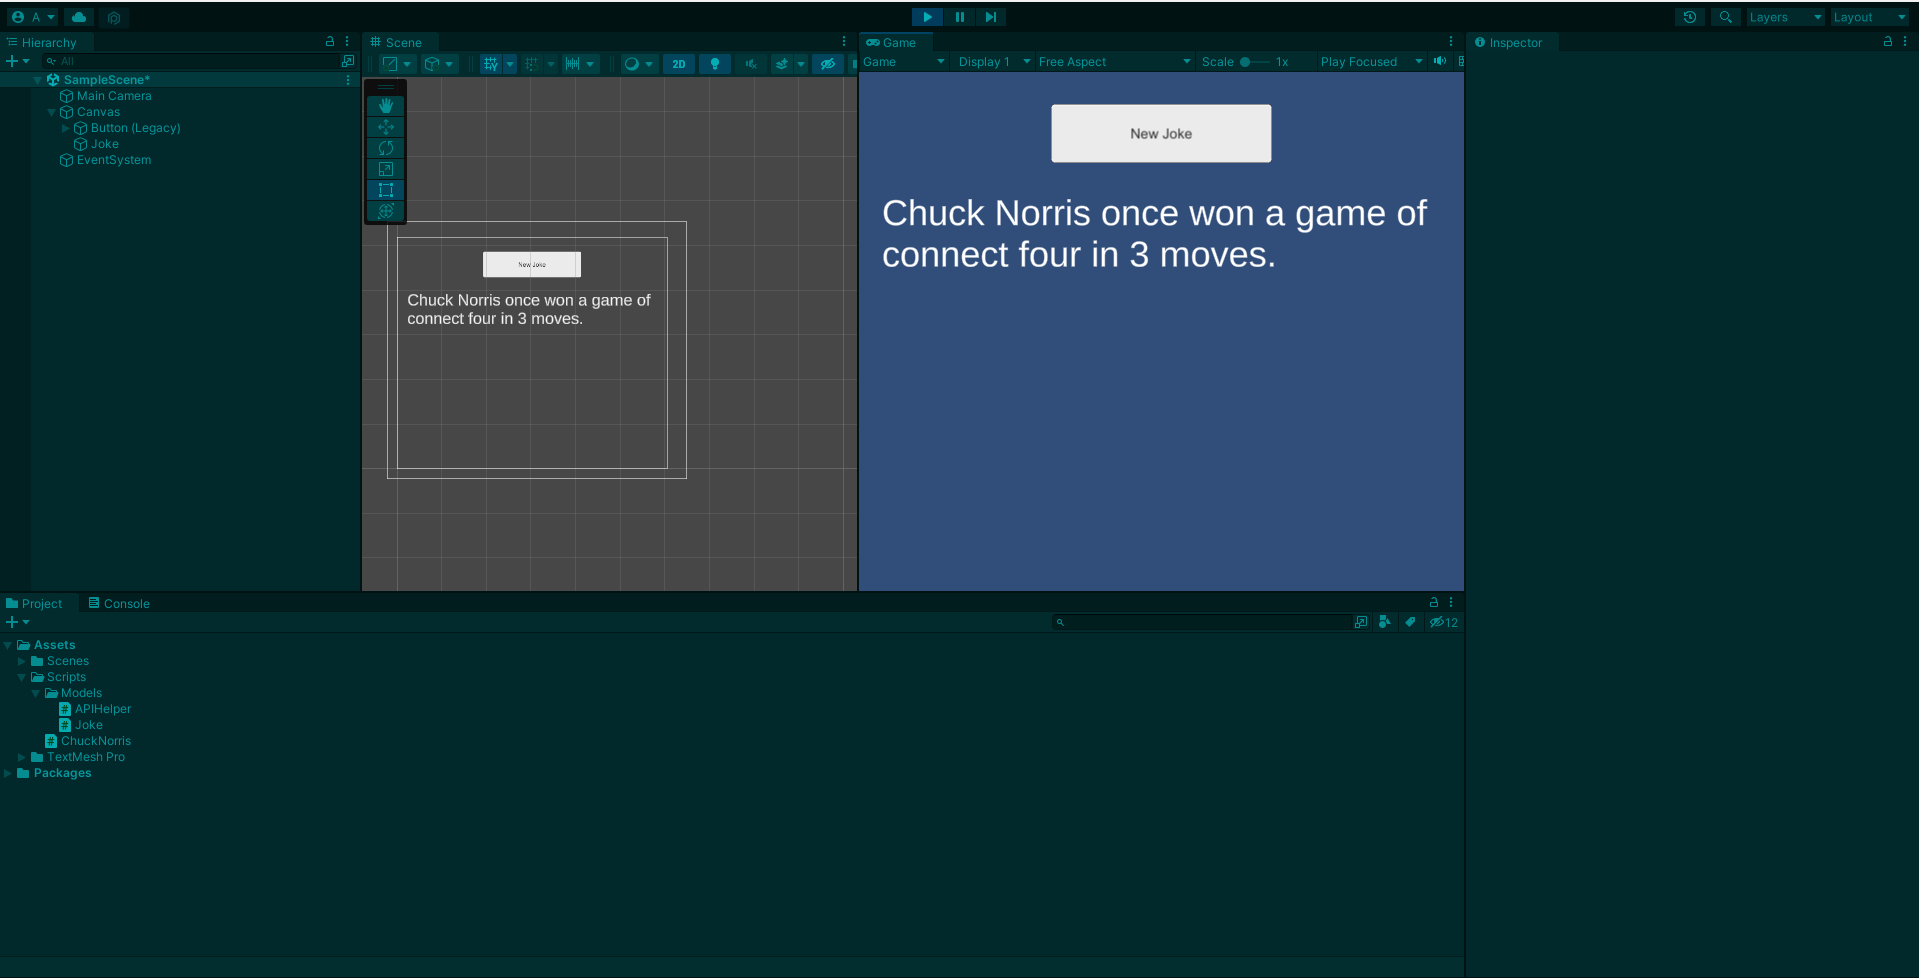This screenshot has height=978, width=1919.
Task: Select the Transform tool
Action: (x=386, y=211)
